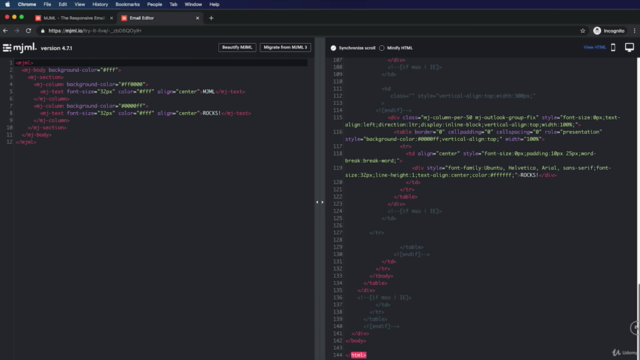
Task: Click the mj-body line in editor
Action: 72,70
